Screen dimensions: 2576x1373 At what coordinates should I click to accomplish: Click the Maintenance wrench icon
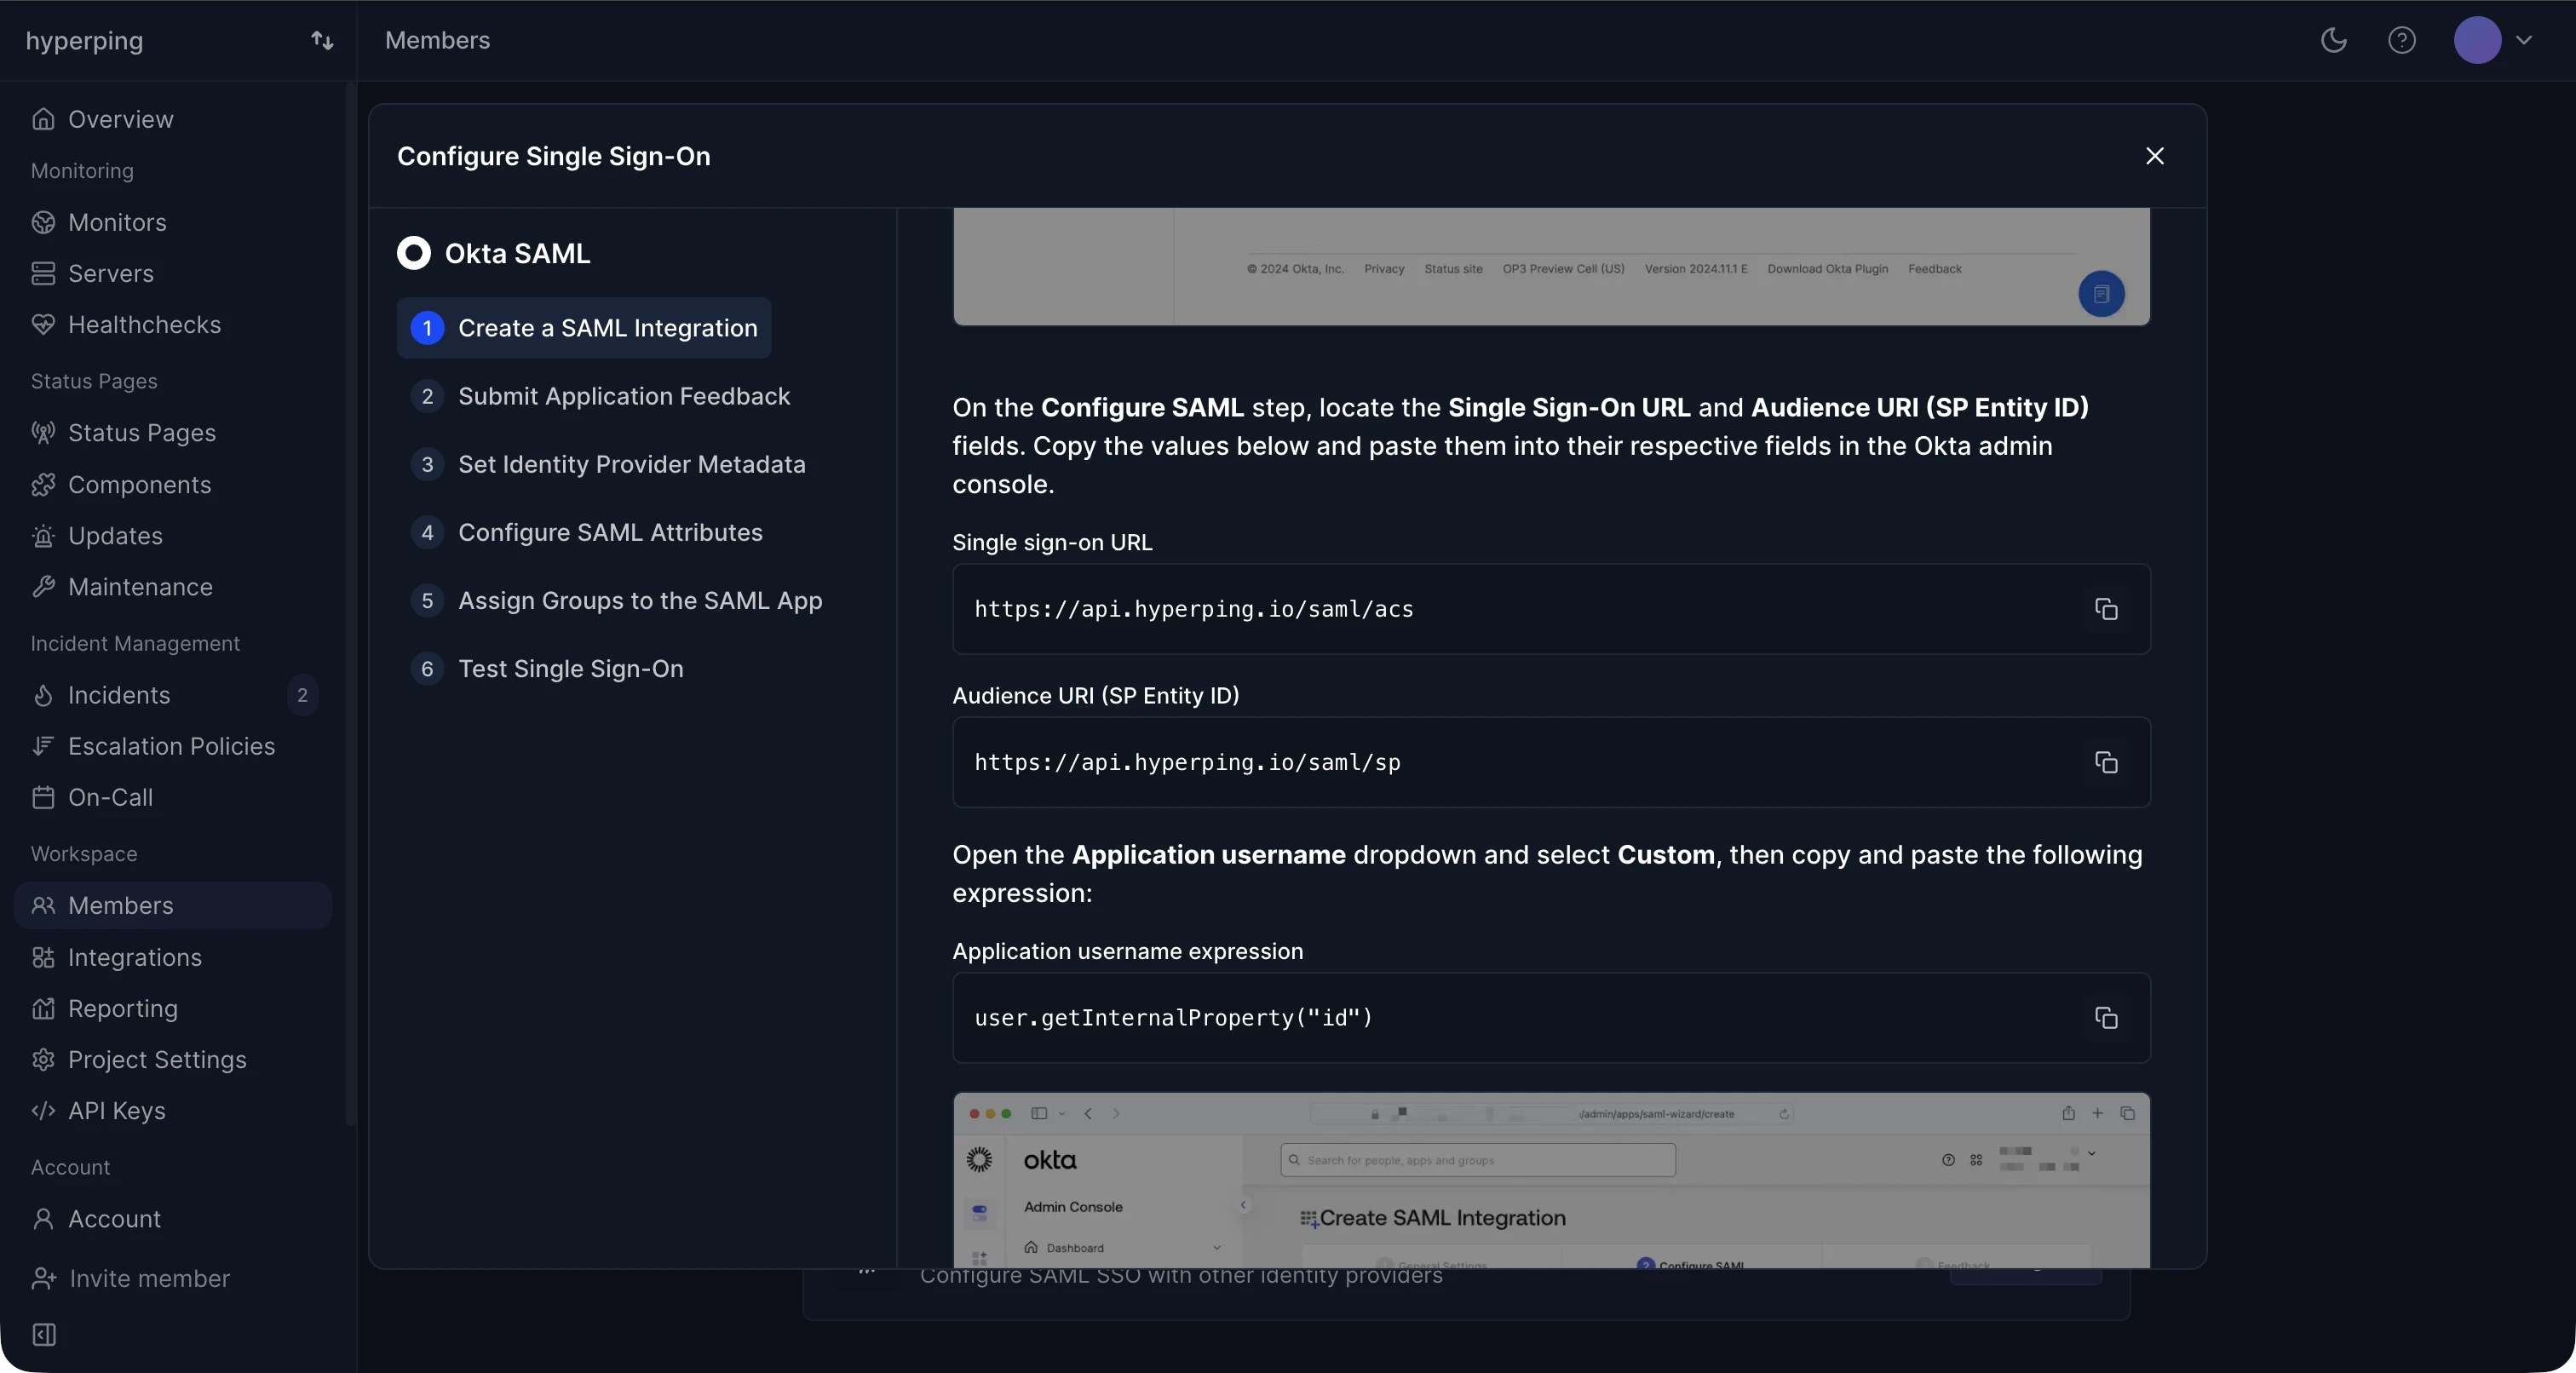(43, 587)
